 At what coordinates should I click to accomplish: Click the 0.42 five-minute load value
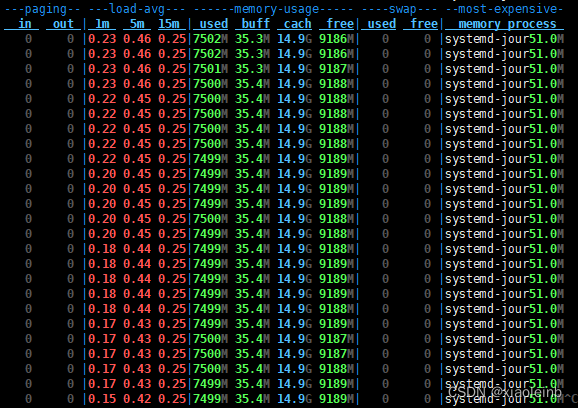click(137, 399)
